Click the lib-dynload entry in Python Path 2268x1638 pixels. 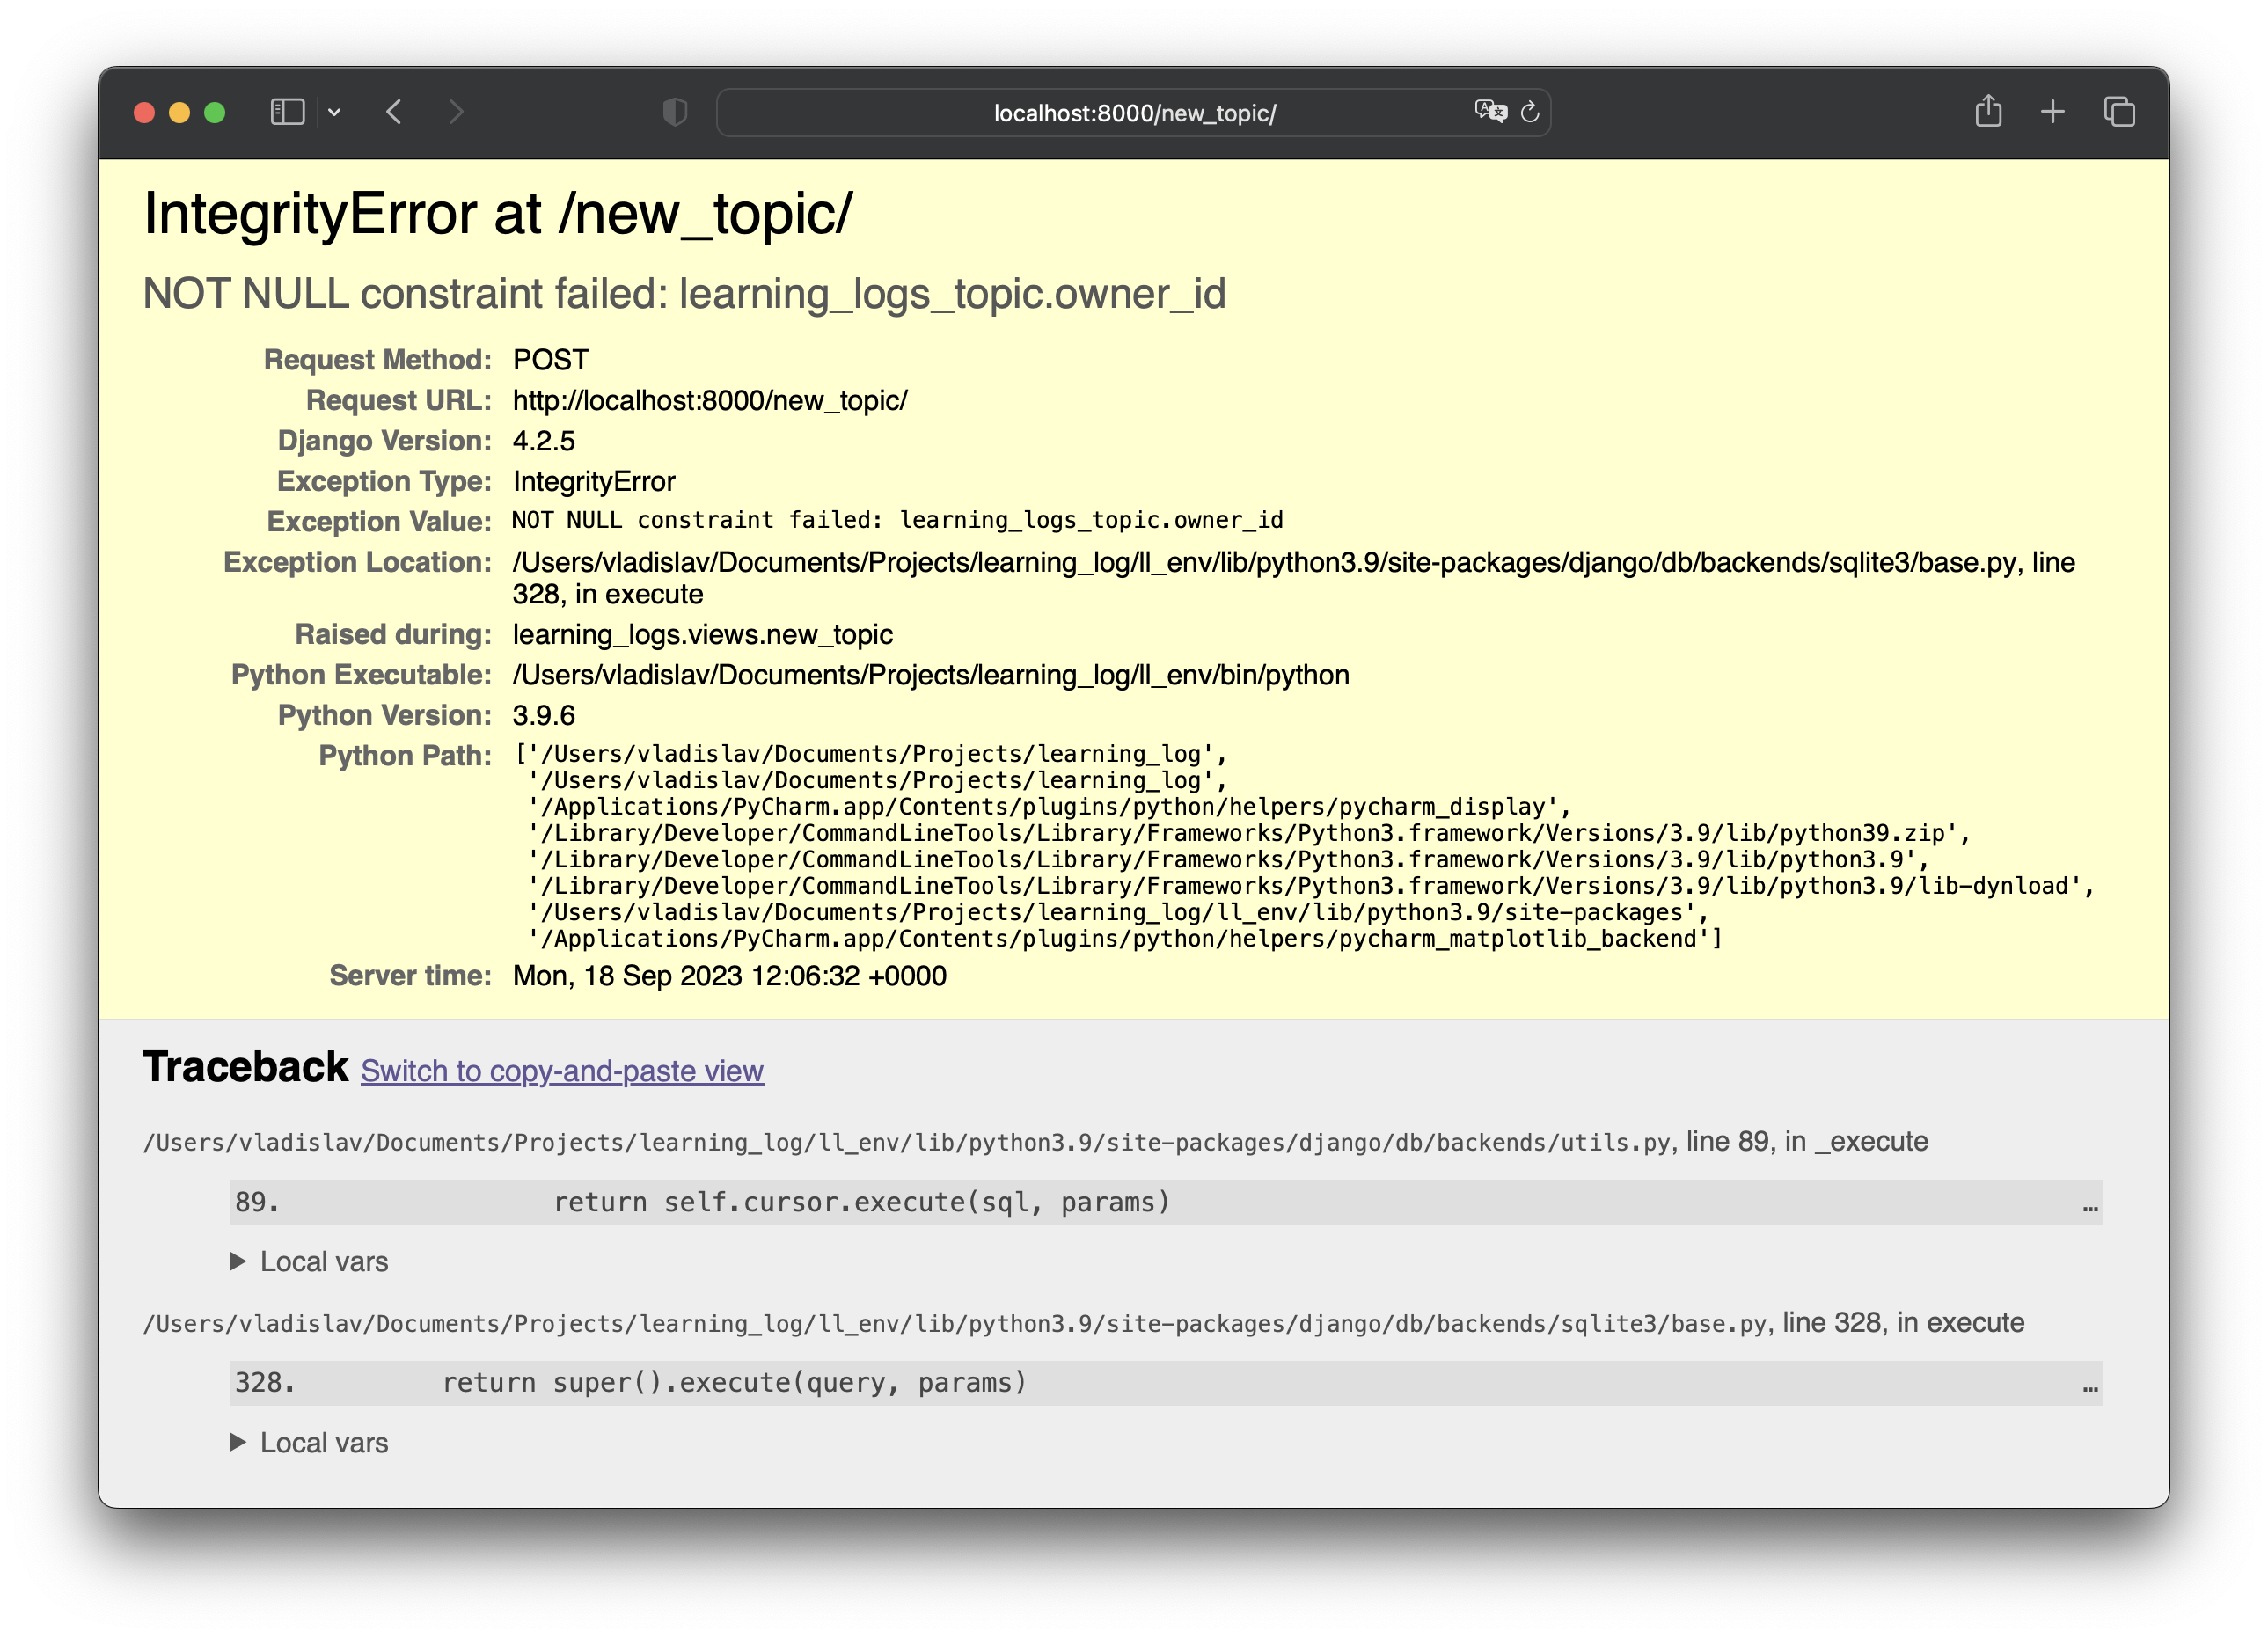[x=1311, y=886]
